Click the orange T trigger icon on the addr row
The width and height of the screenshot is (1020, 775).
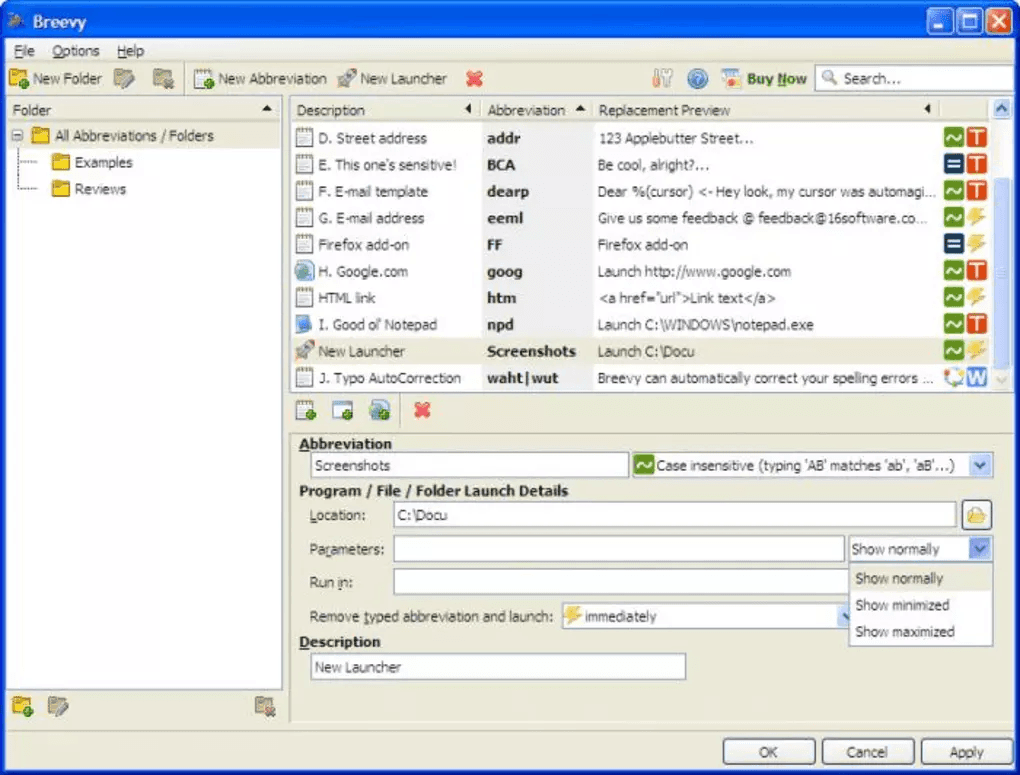pyautogui.click(x=976, y=138)
